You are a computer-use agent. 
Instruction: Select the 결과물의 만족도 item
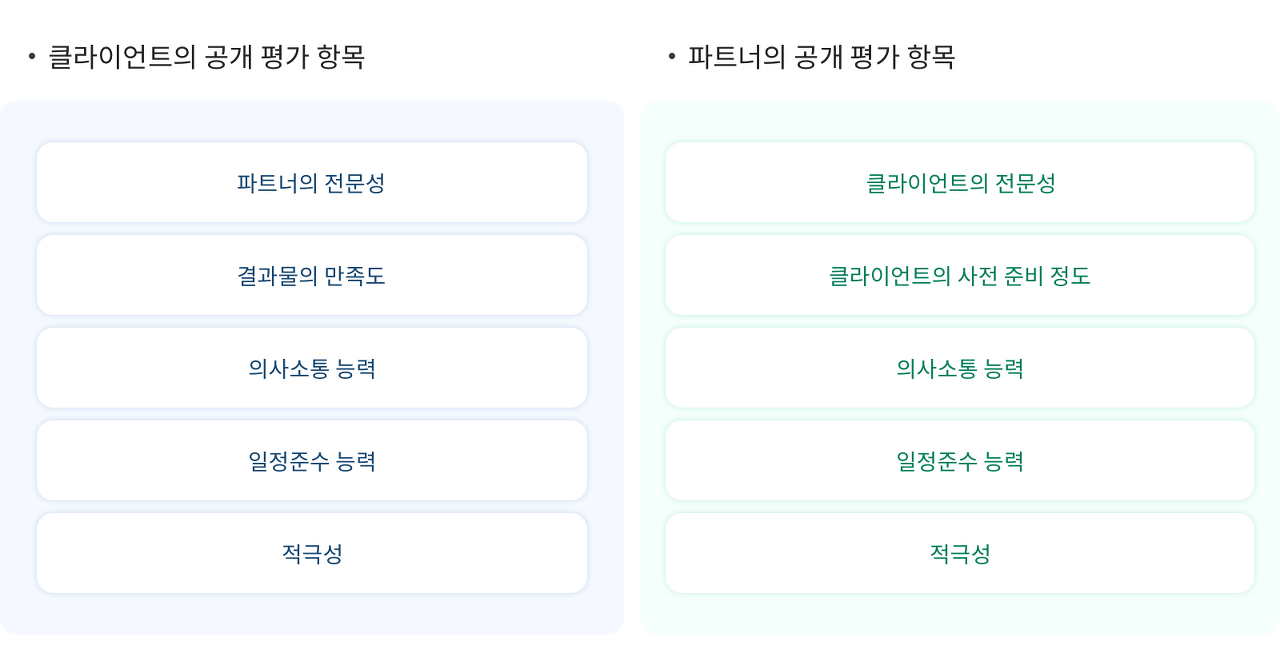pos(312,275)
